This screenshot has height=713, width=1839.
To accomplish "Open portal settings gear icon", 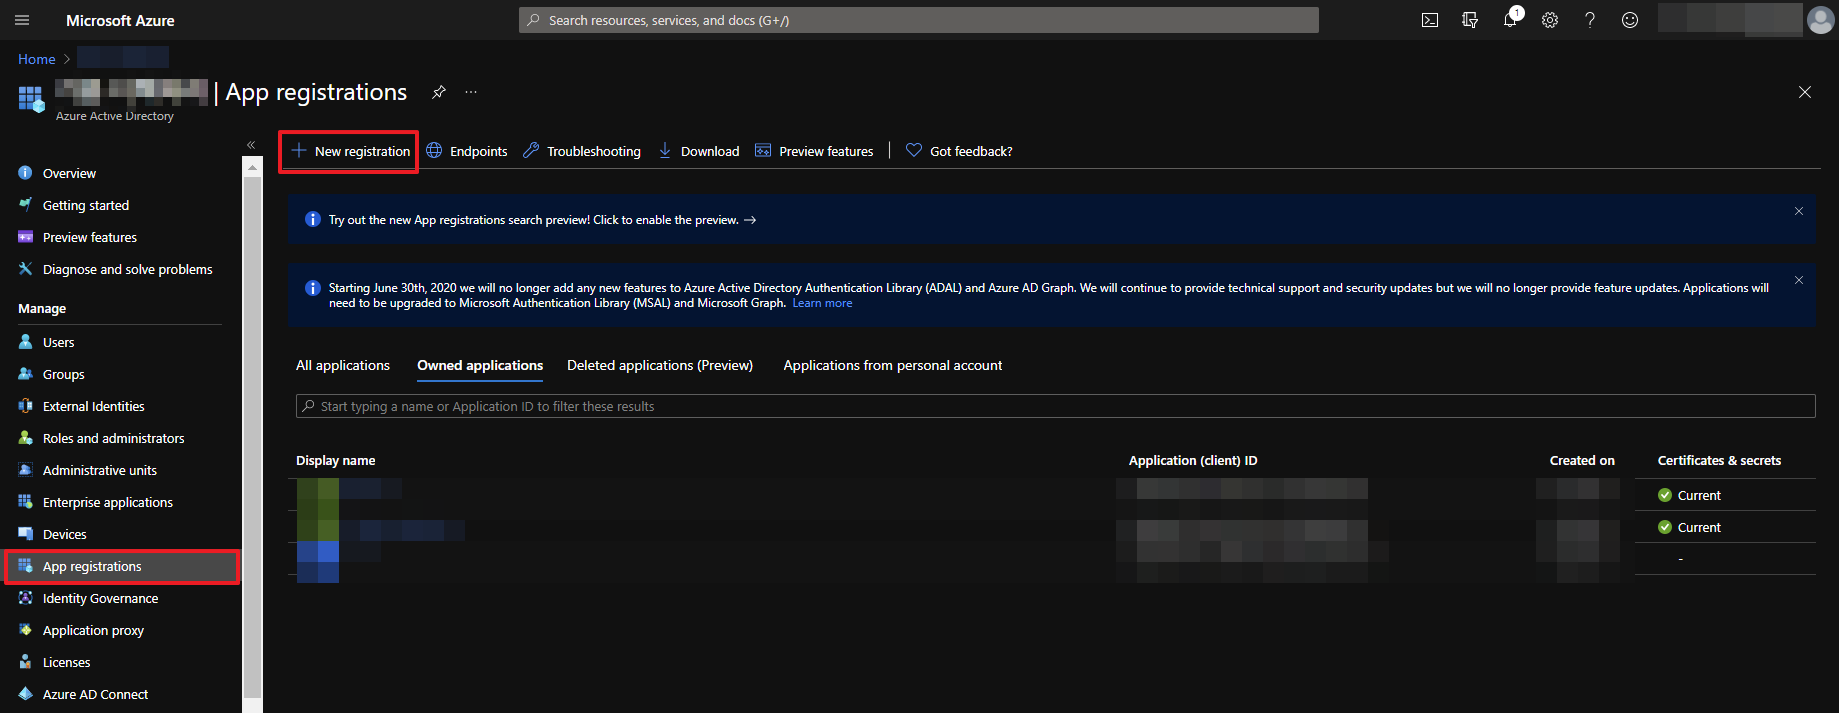I will [1550, 20].
